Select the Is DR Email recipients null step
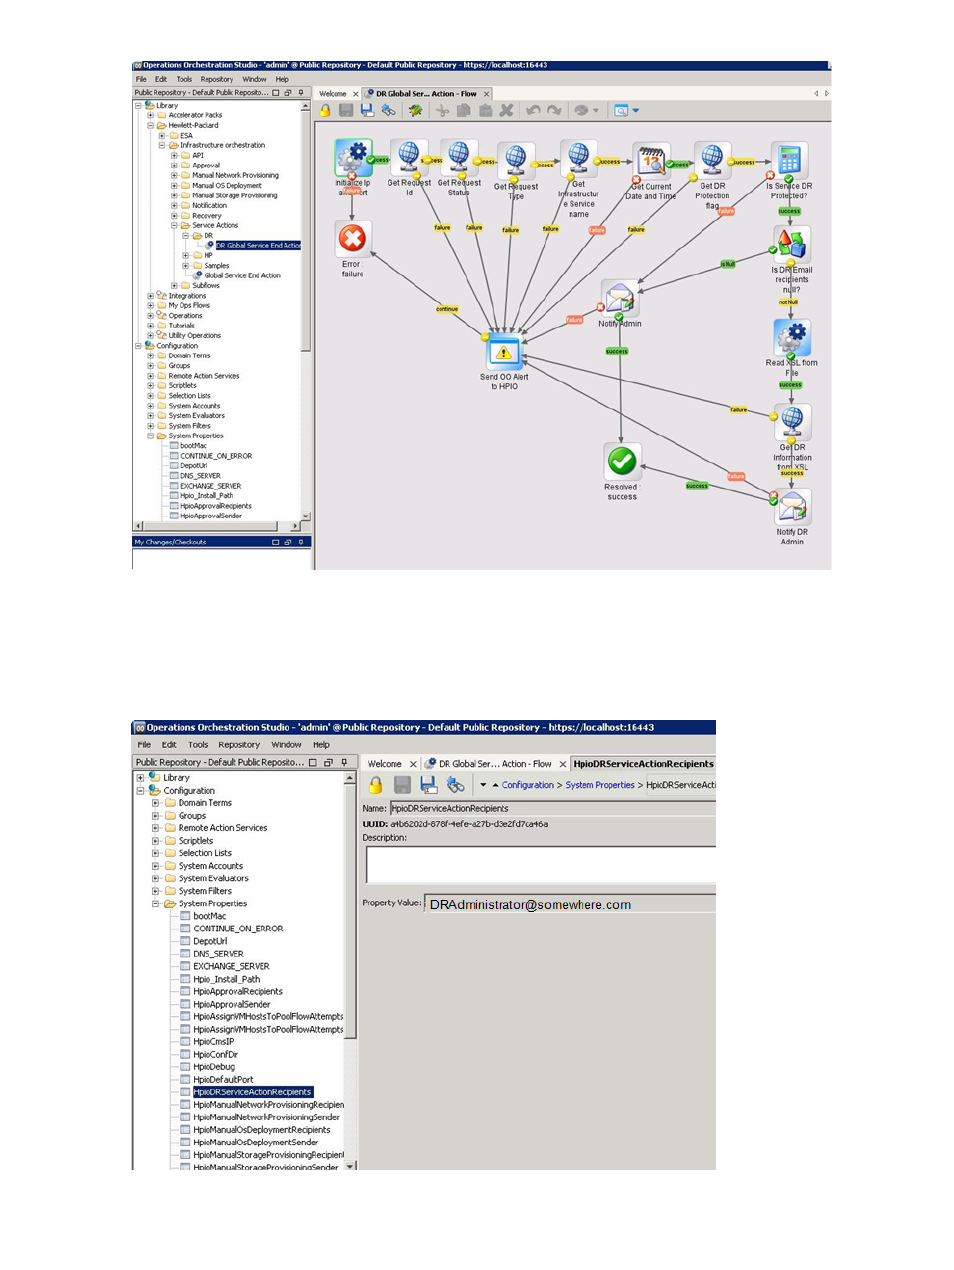954x1270 pixels. point(792,245)
